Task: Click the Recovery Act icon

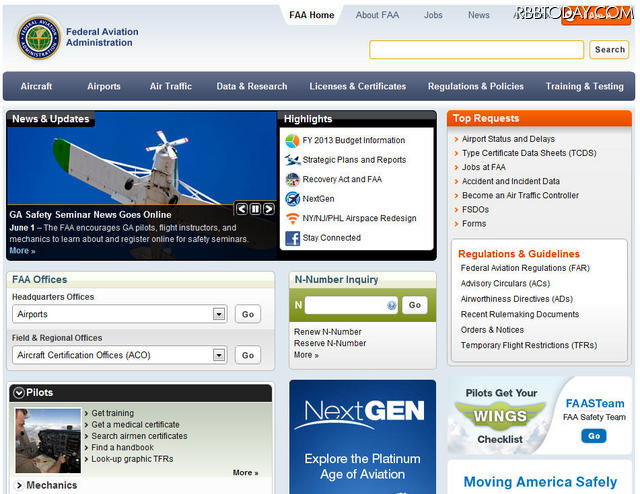Action: click(292, 180)
